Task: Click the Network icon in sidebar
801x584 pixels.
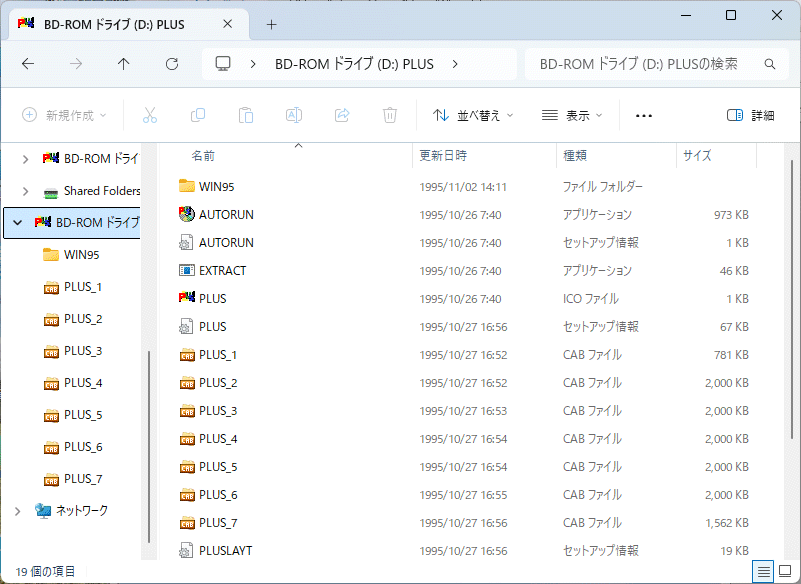Action: [43, 510]
